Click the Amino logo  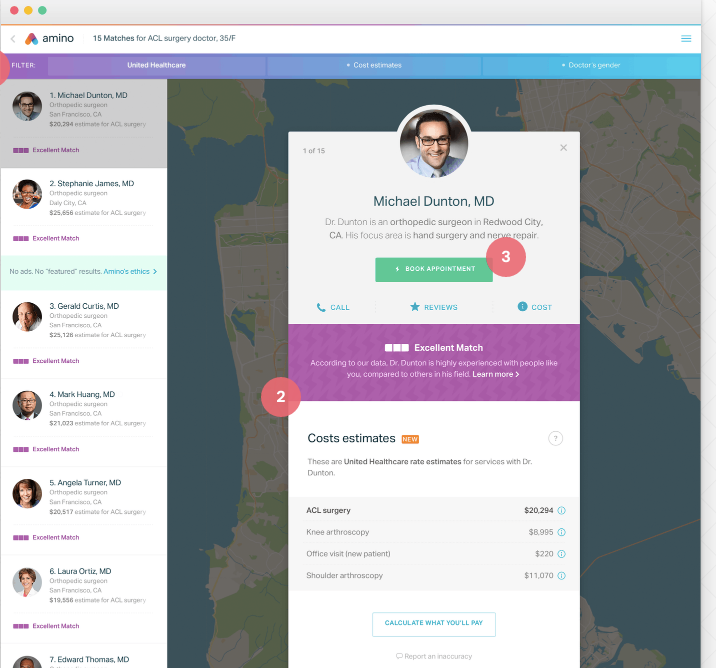click(49, 39)
